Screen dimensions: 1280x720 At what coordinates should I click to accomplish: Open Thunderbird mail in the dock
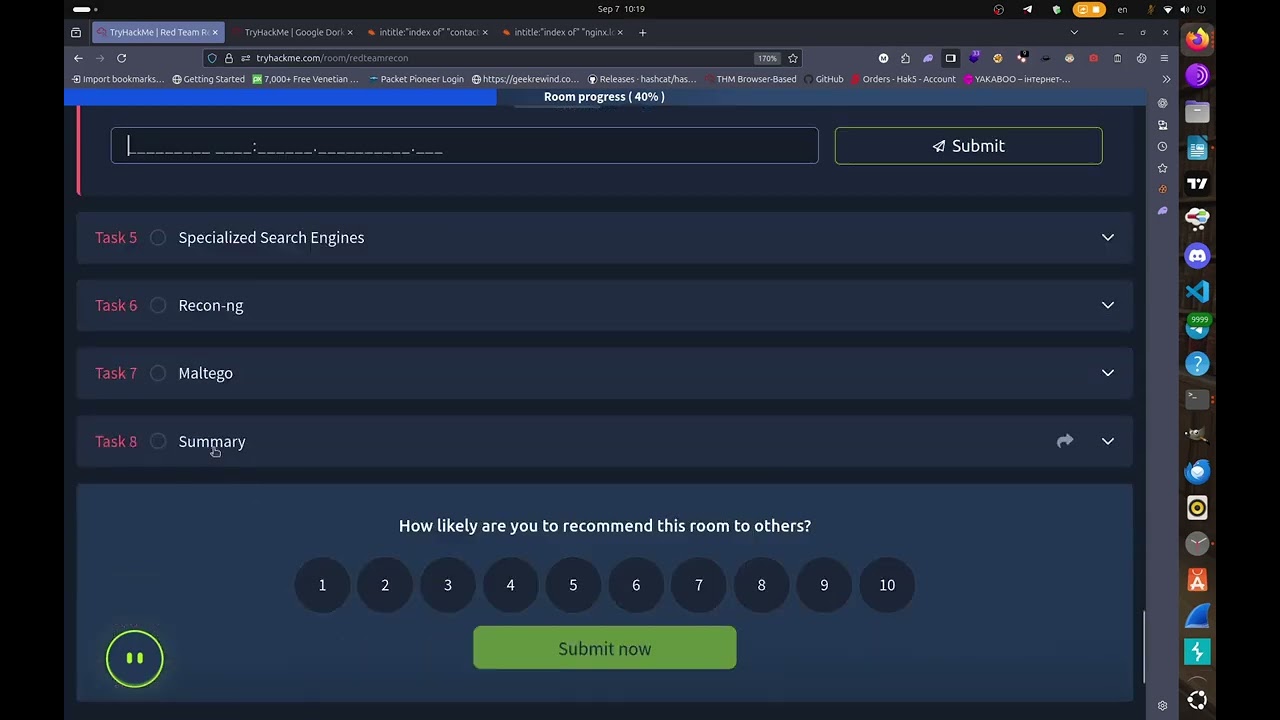click(1197, 472)
